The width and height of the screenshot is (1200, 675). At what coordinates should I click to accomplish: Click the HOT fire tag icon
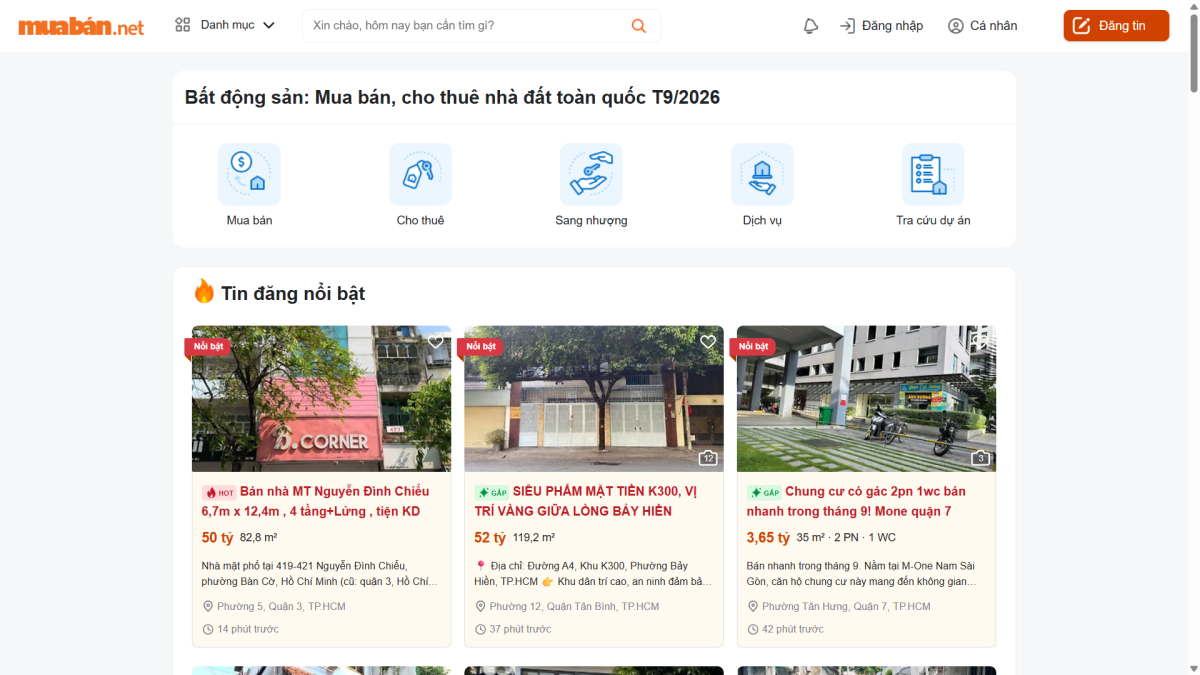pyautogui.click(x=219, y=493)
